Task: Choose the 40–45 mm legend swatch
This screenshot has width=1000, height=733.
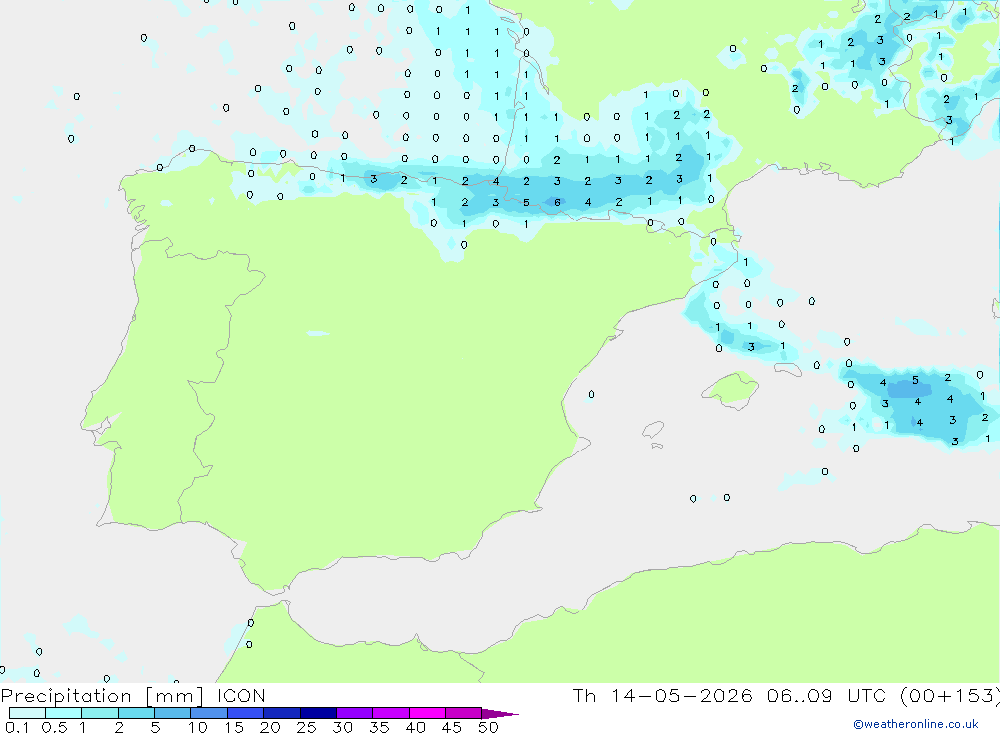Action: pos(427,713)
